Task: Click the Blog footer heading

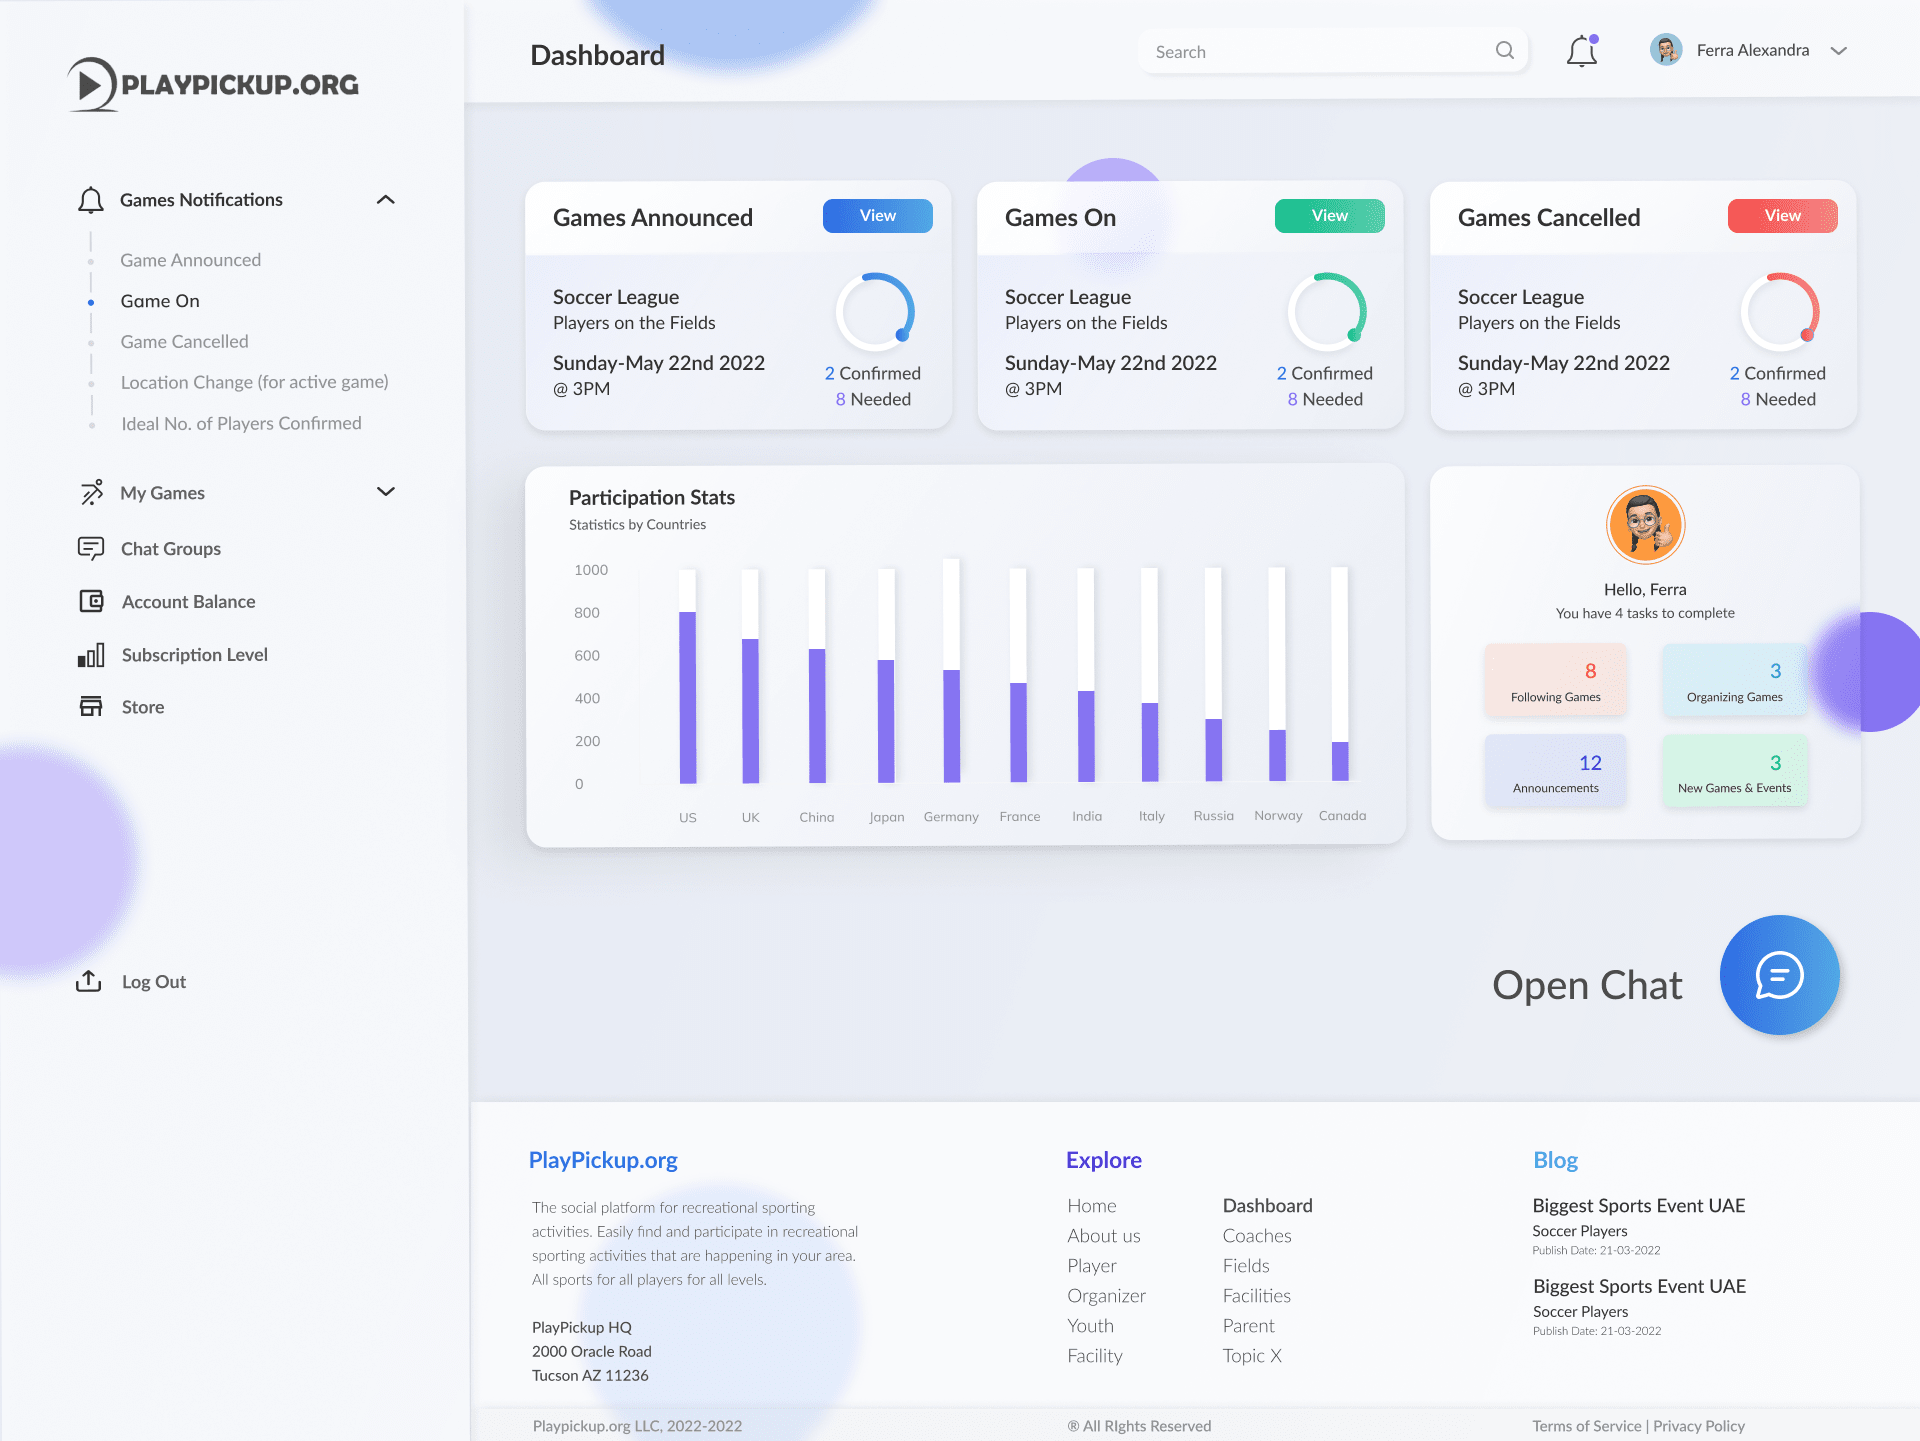Action: pyautogui.click(x=1556, y=1160)
